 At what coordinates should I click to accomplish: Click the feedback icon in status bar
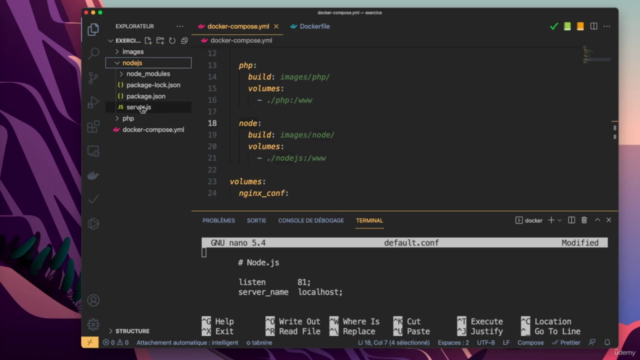point(592,342)
